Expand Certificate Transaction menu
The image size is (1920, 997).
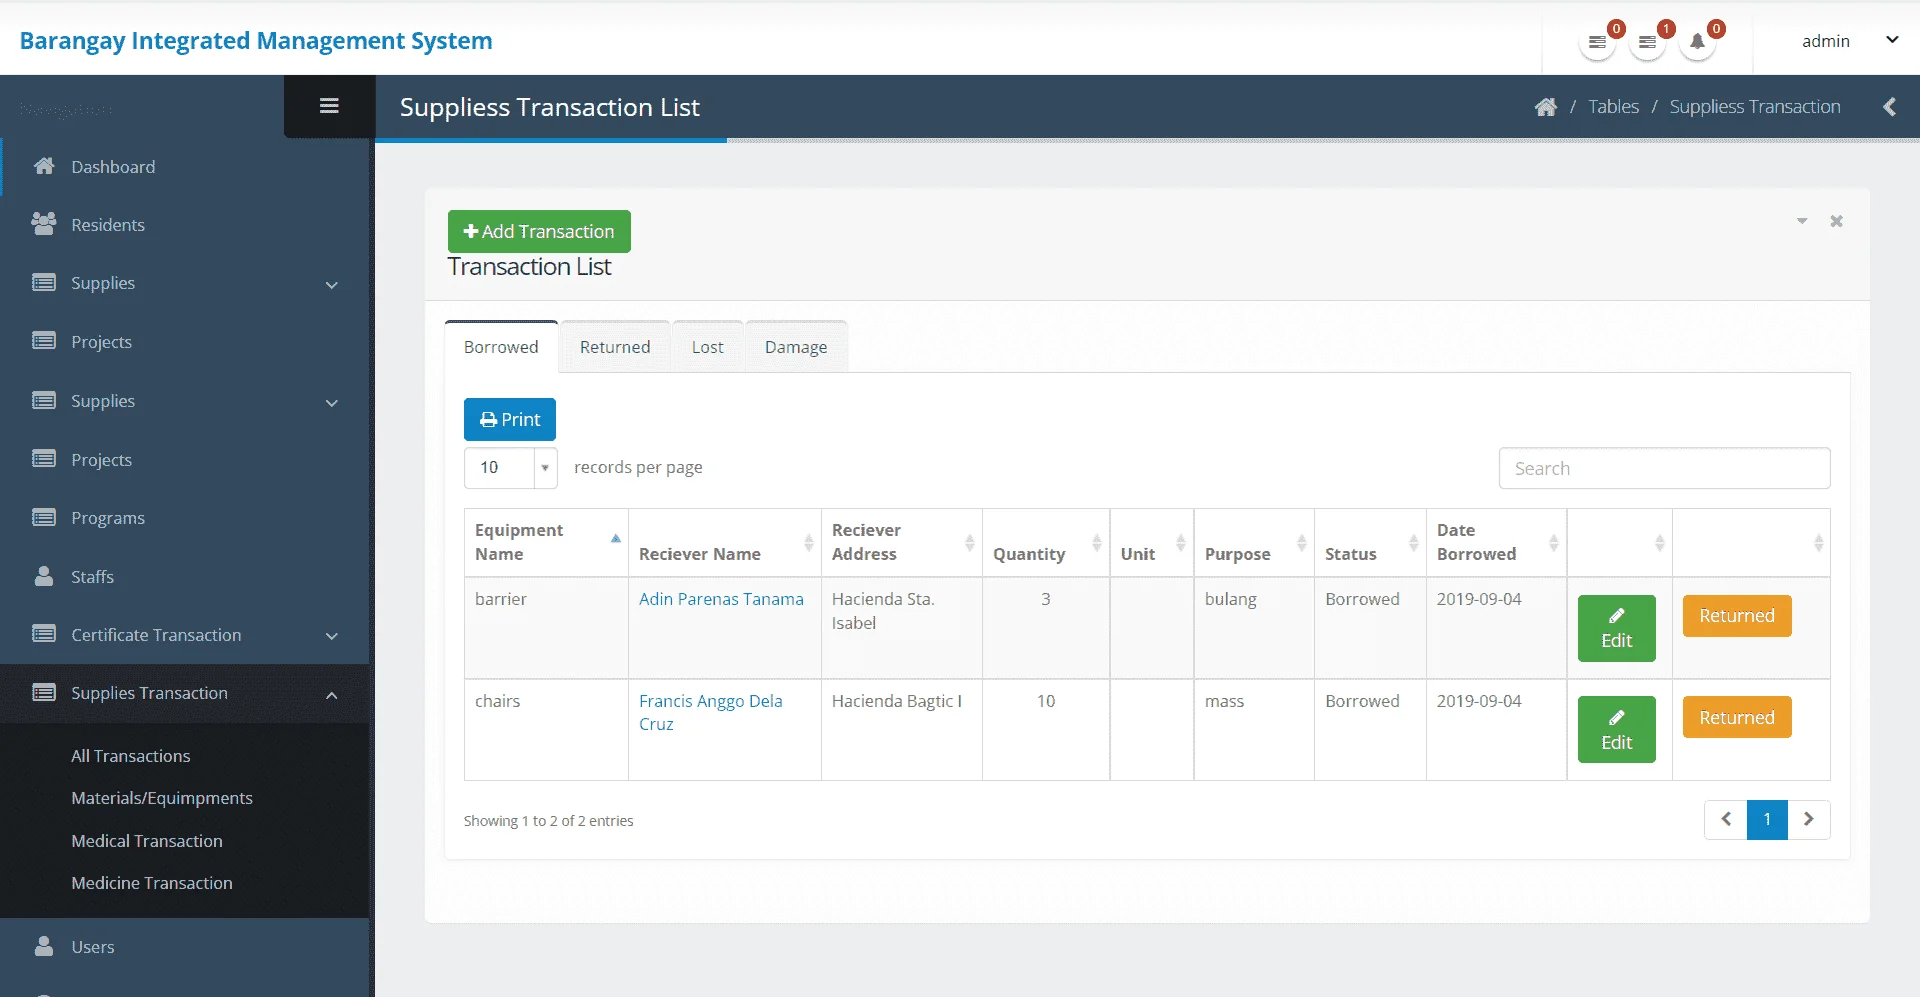click(185, 635)
